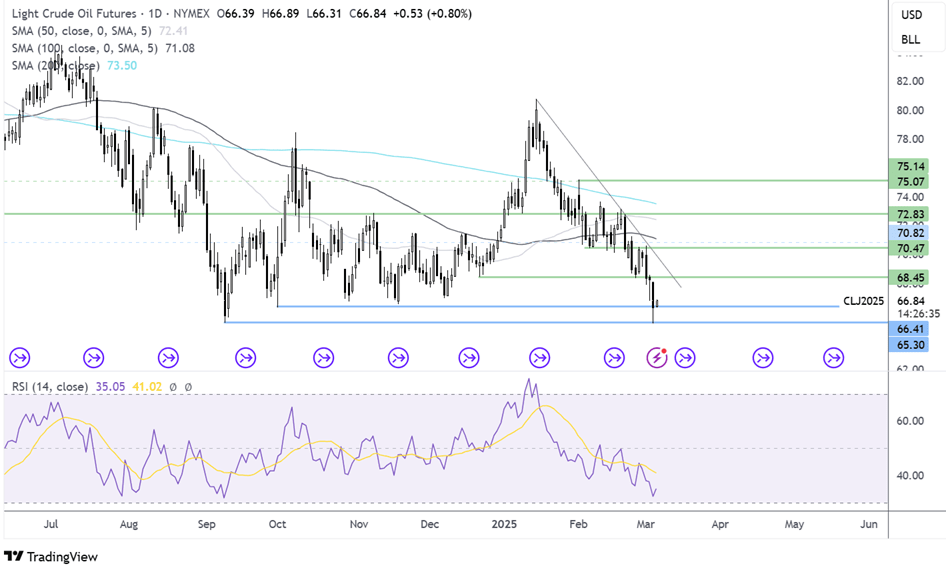Click the Jun label on time axis
This screenshot has height=571, width=946.
click(x=868, y=524)
